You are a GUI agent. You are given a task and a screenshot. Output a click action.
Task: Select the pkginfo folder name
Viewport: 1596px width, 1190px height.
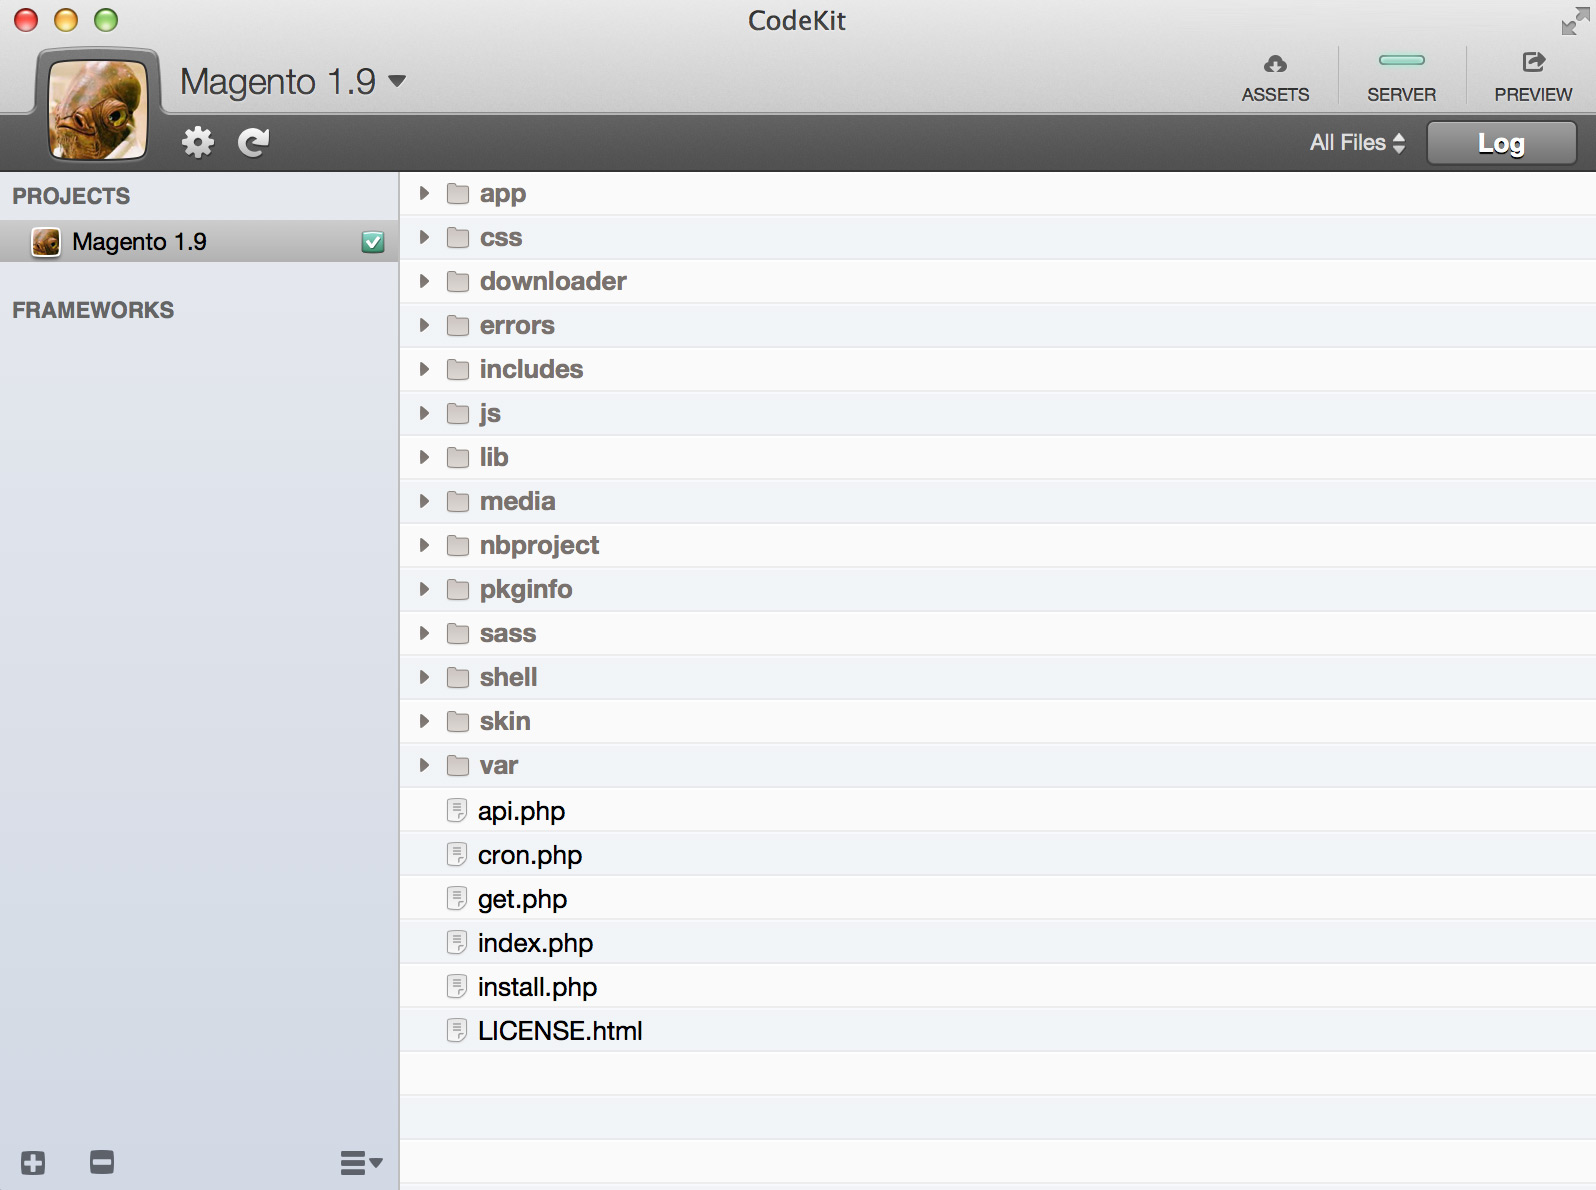coord(526,590)
